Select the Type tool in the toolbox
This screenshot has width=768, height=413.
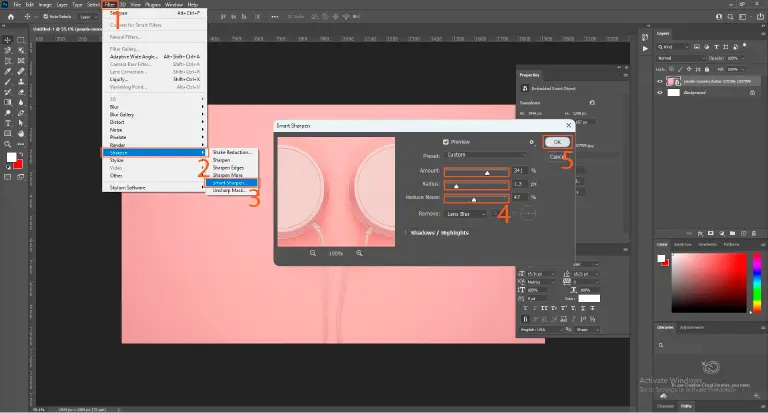(x=8, y=123)
